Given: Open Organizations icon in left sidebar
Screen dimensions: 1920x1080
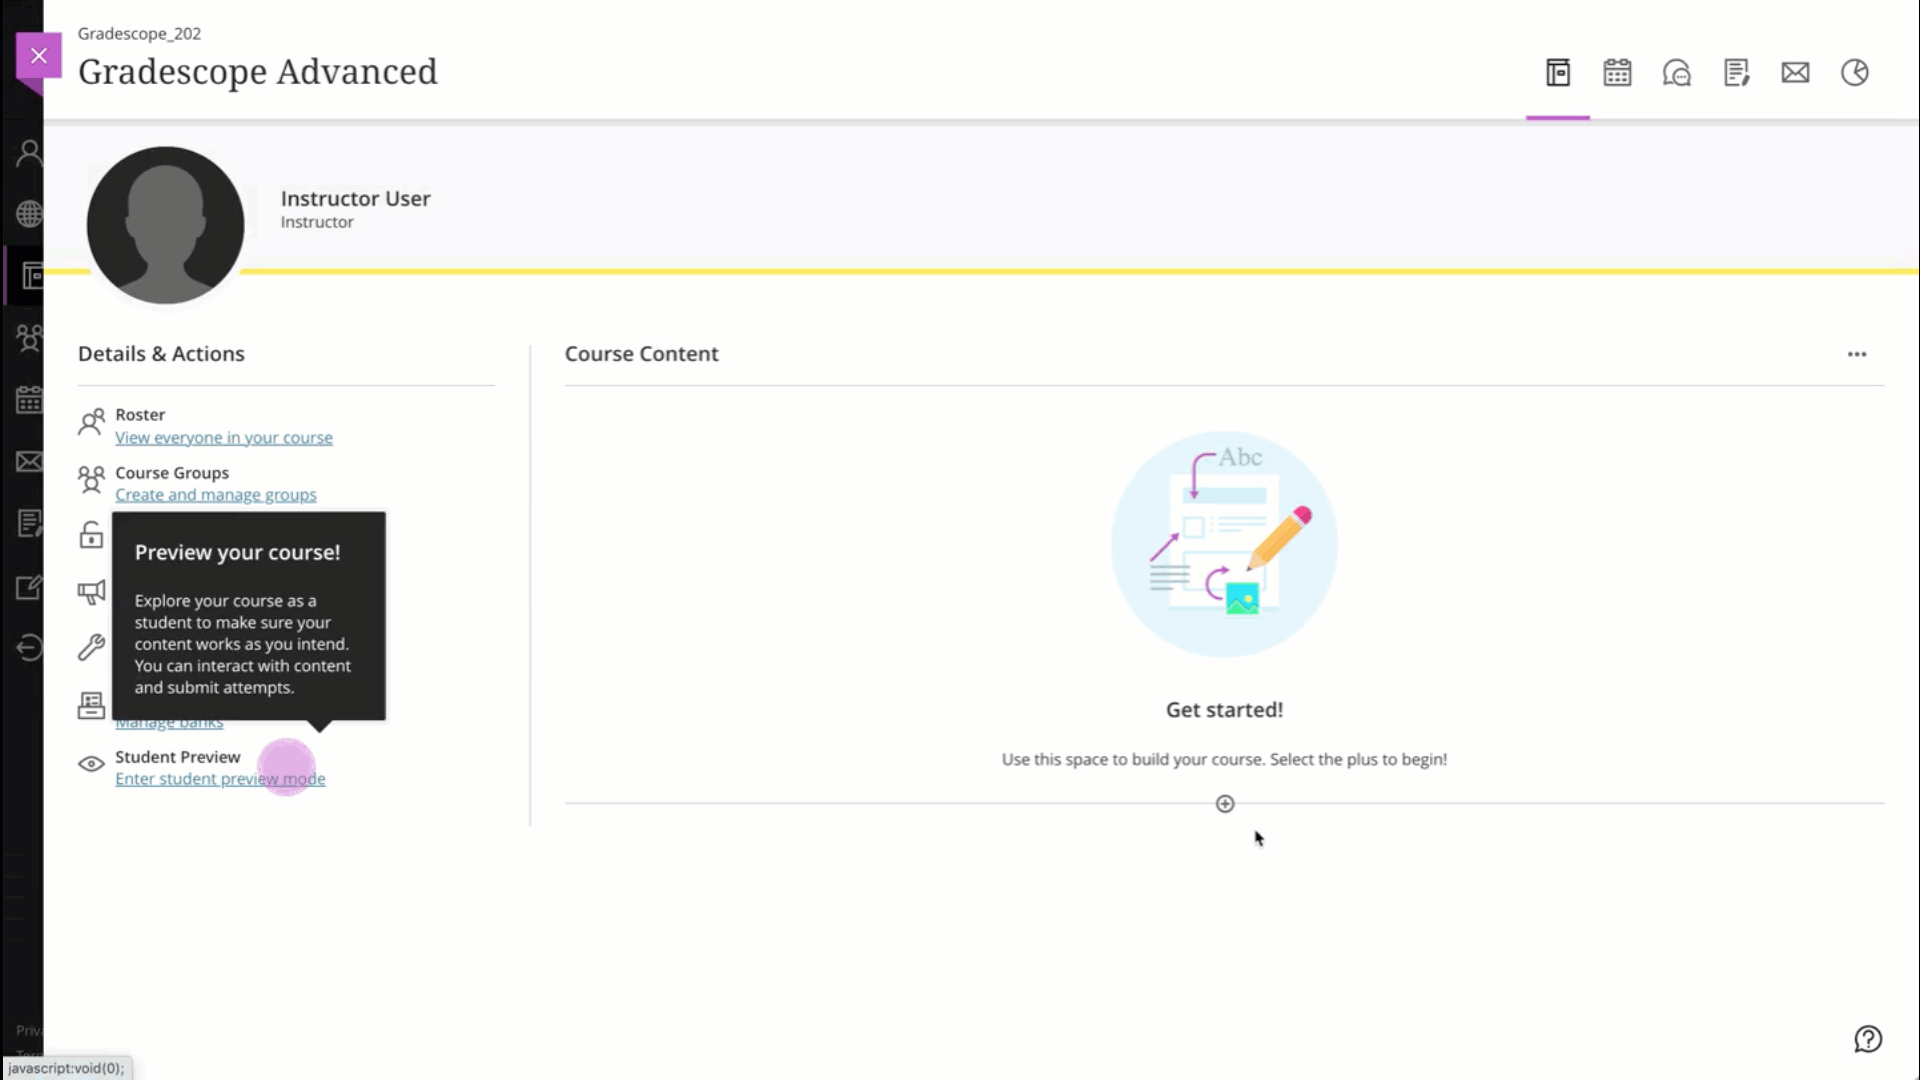Looking at the screenshot, I should point(30,338).
